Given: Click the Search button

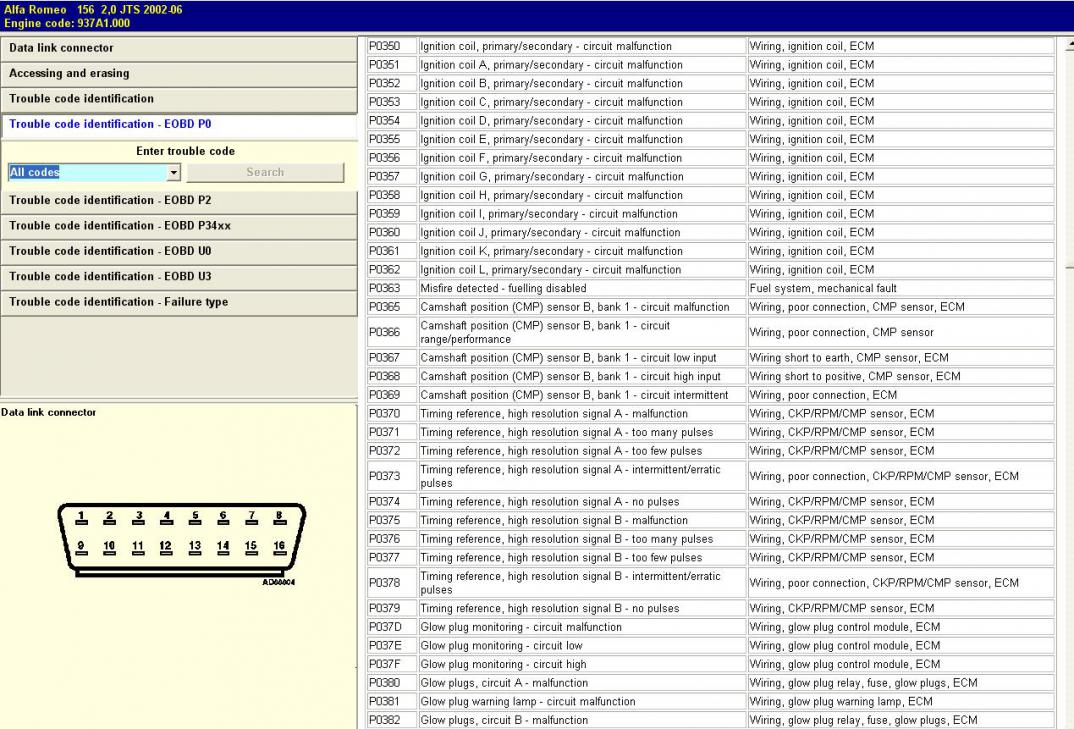Looking at the screenshot, I should [x=265, y=173].
